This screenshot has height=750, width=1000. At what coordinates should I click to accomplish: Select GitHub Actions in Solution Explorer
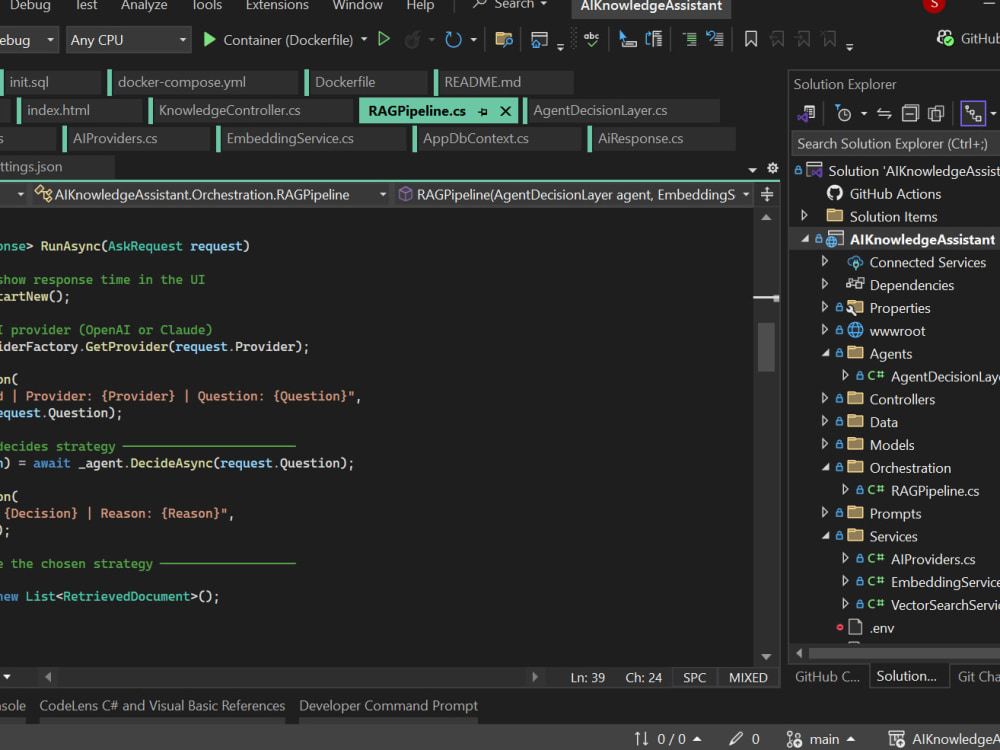(x=895, y=193)
